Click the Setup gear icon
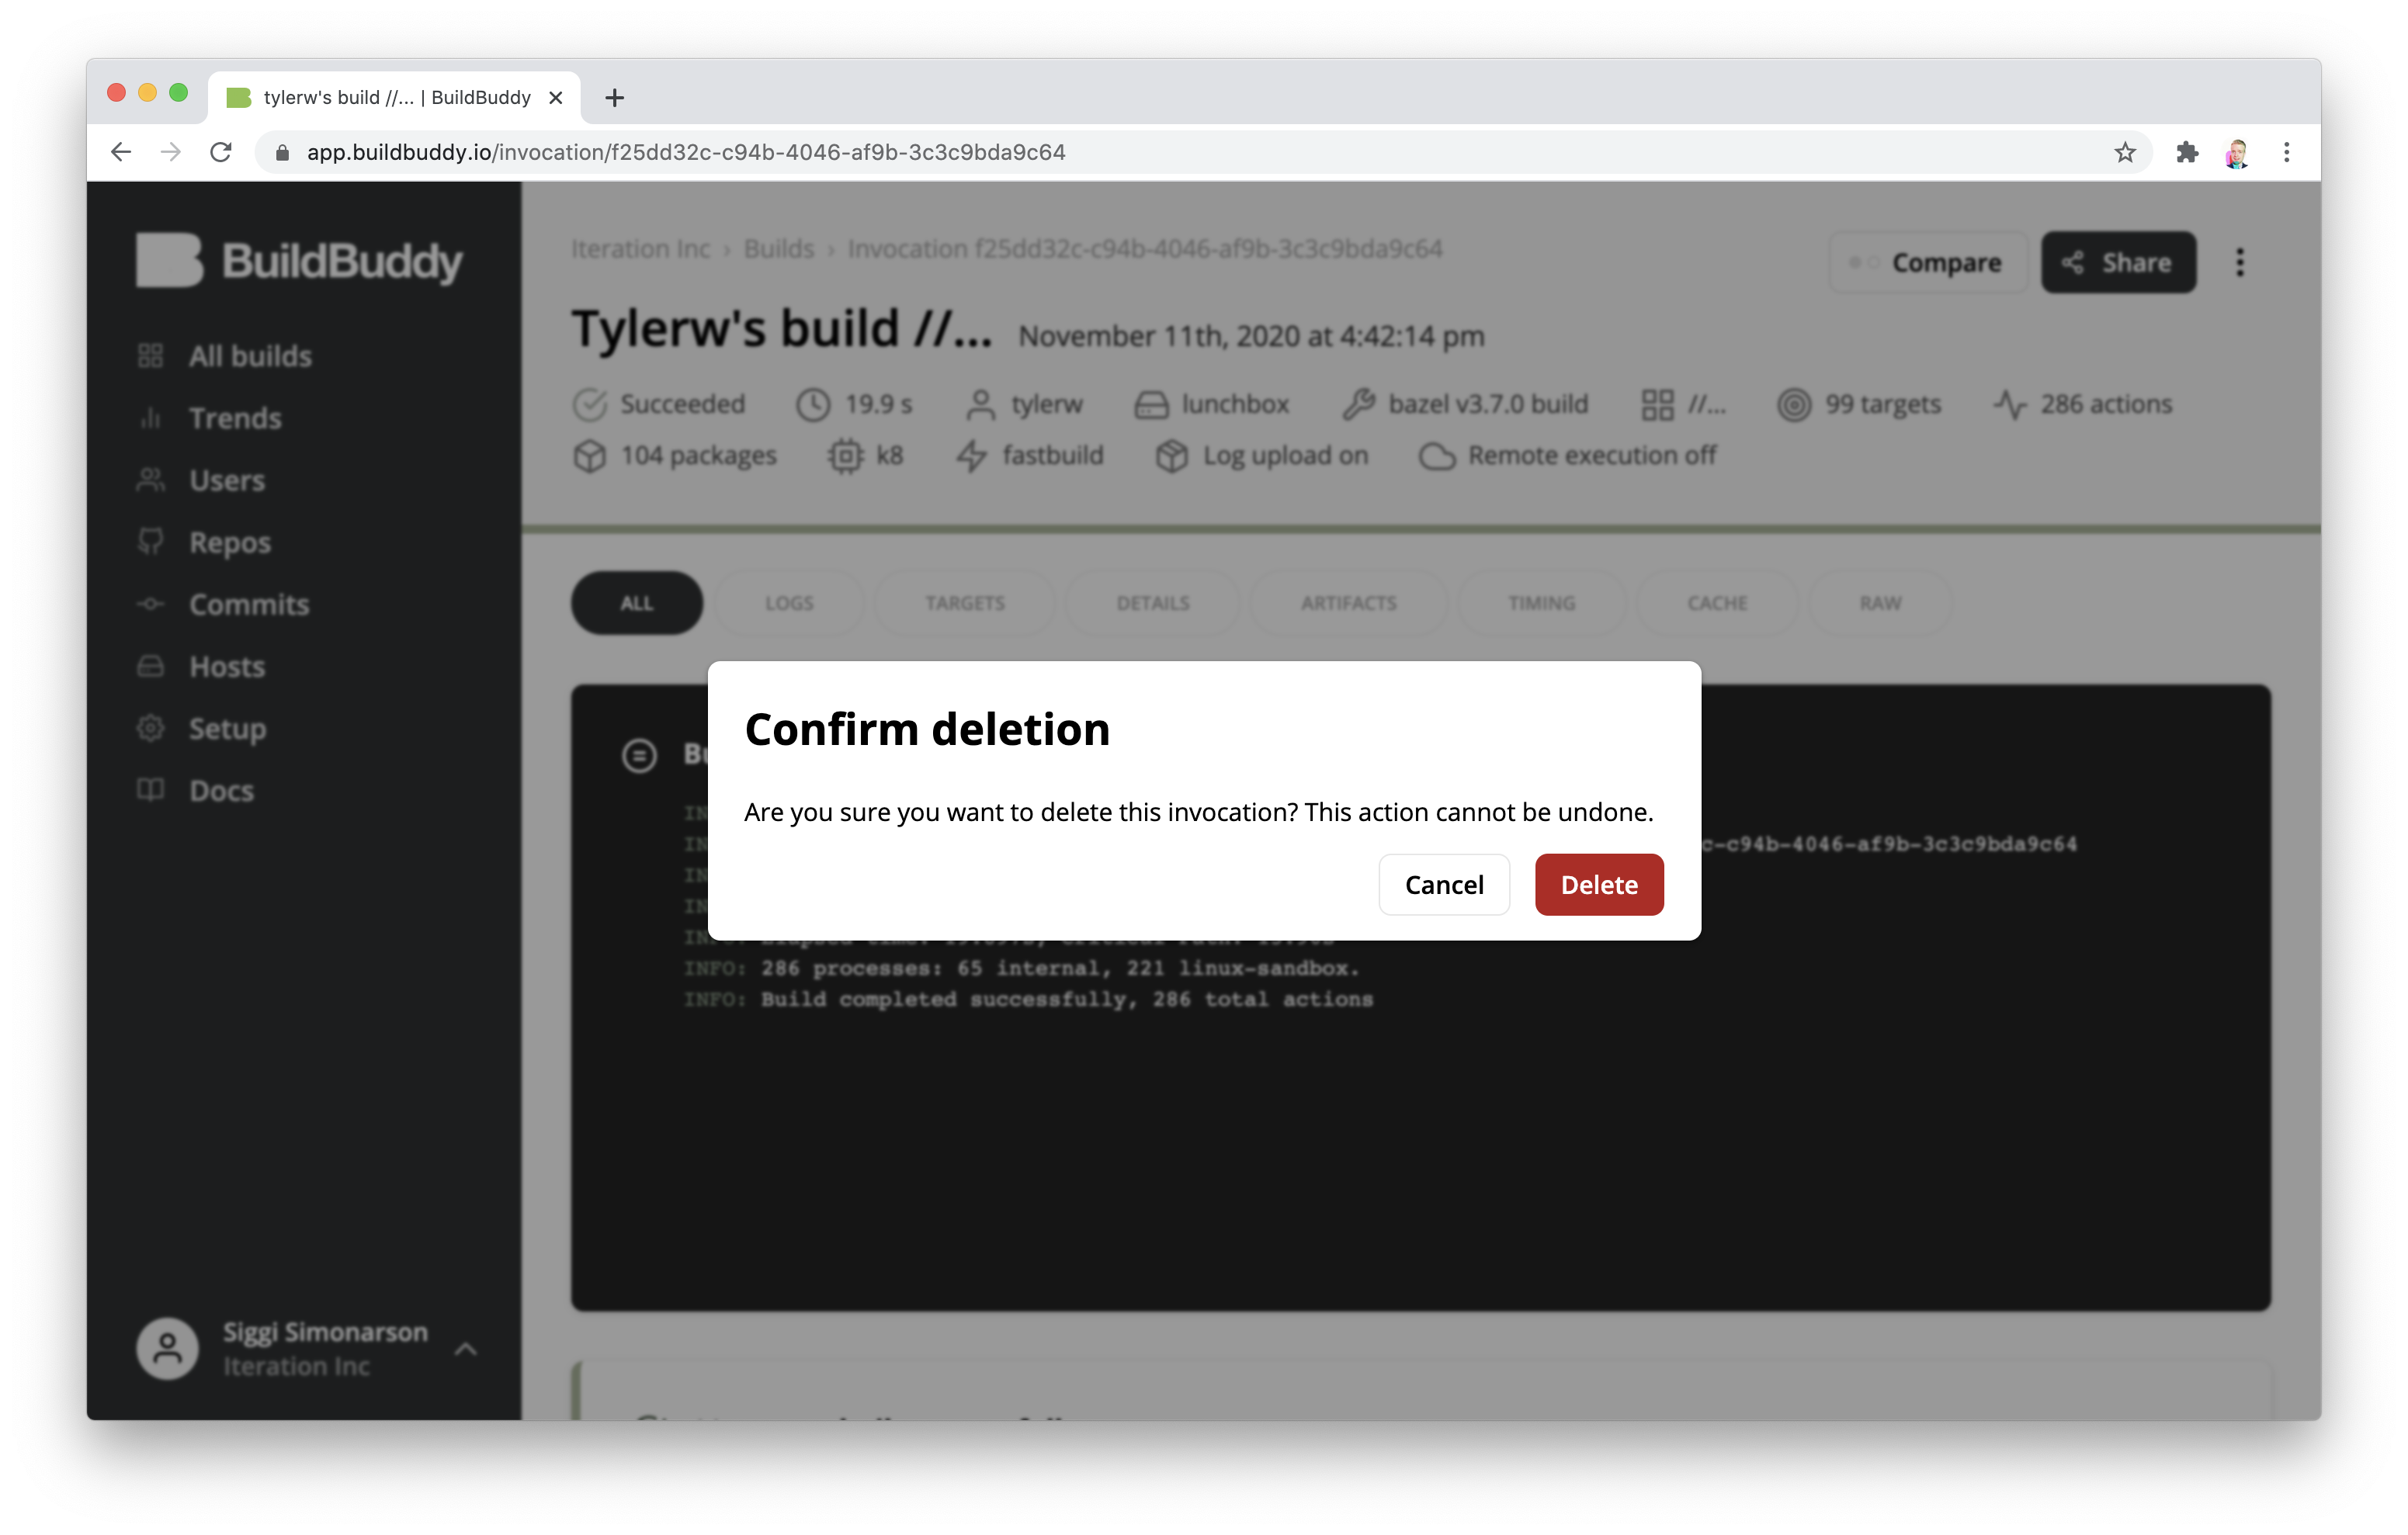The height and width of the screenshot is (1535, 2408). (x=150, y=727)
